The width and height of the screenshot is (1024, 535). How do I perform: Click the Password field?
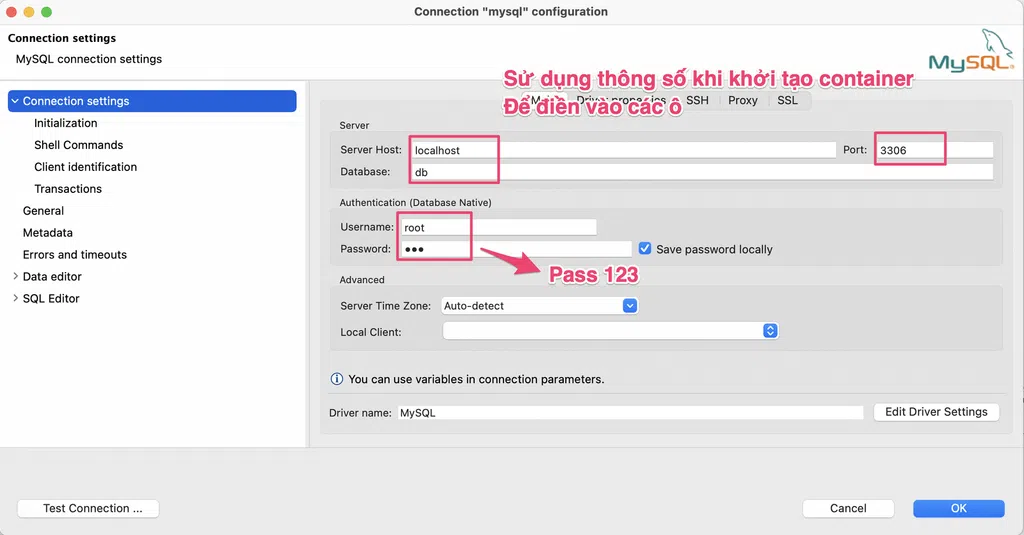(515, 249)
